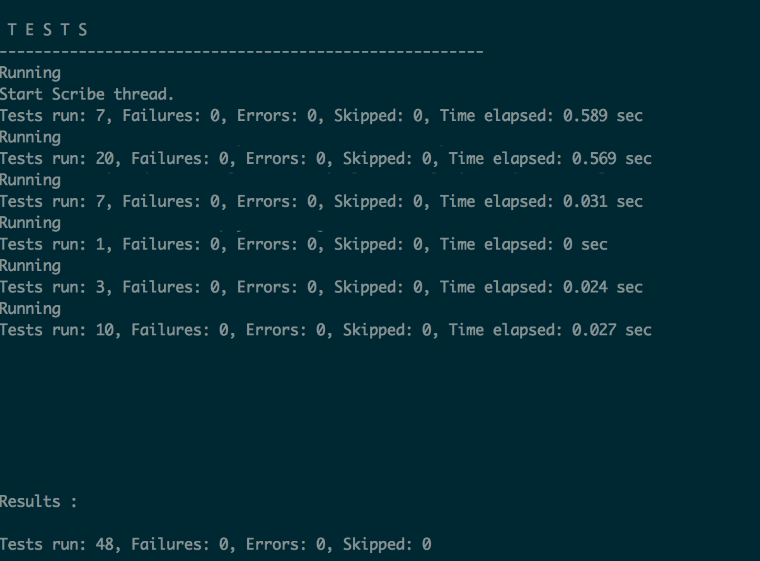This screenshot has height=561, width=760.
Task: Click the last Running line above 'Tests run: 10'
Action: coord(31,309)
